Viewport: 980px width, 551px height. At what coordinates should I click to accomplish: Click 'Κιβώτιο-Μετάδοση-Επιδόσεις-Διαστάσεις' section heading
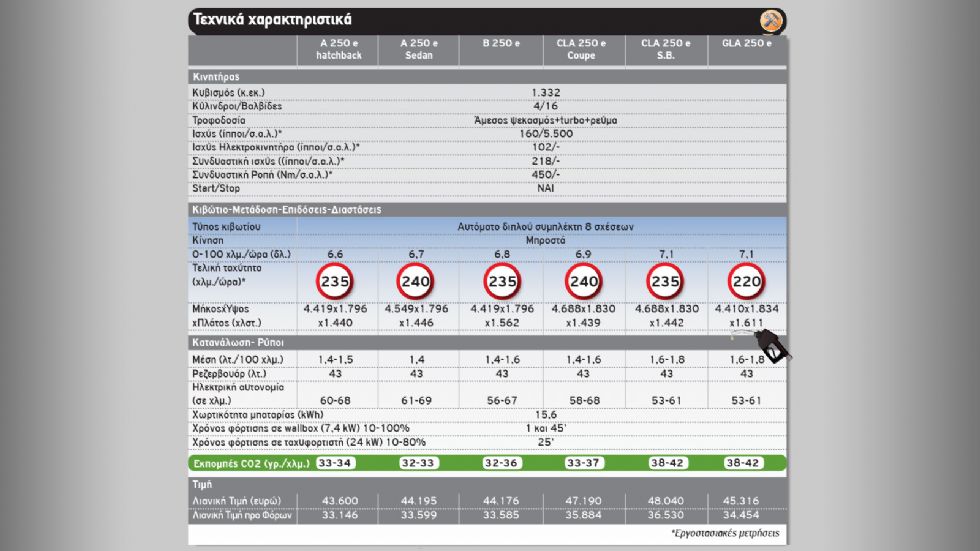(x=286, y=210)
